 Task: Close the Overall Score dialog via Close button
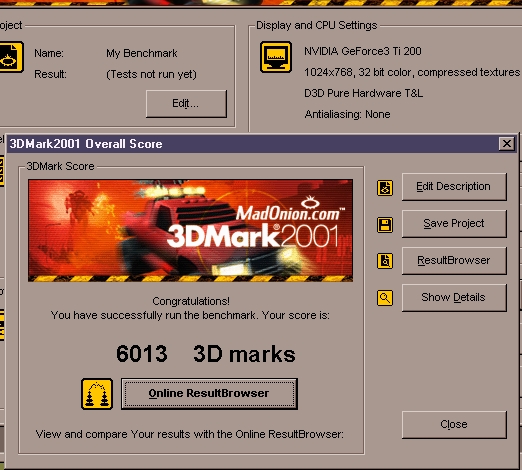coord(454,425)
